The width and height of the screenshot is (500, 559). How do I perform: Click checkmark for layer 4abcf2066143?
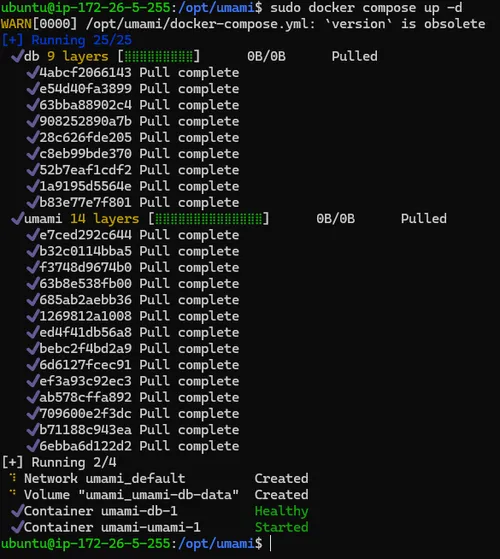(x=32, y=72)
